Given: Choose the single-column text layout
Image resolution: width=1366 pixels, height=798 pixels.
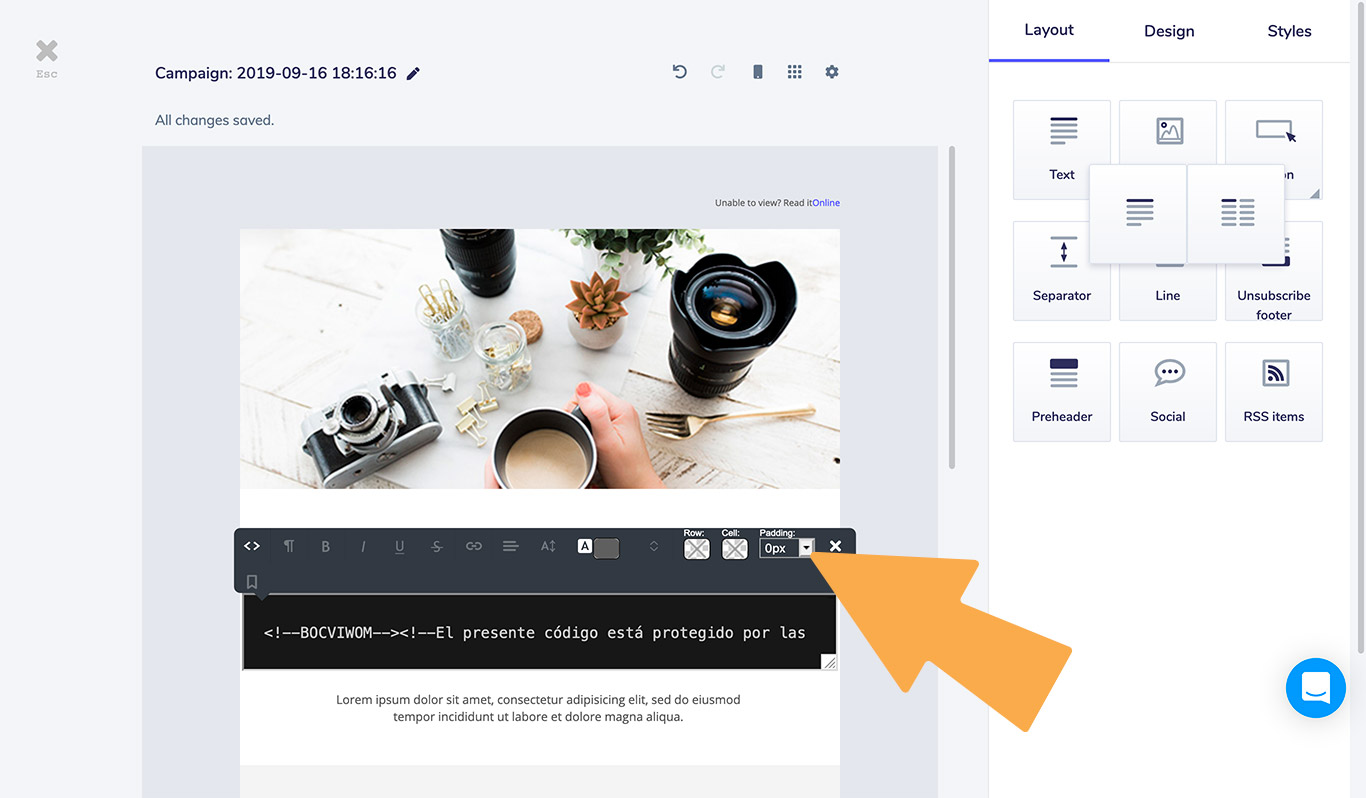Looking at the screenshot, I should pos(1139,213).
